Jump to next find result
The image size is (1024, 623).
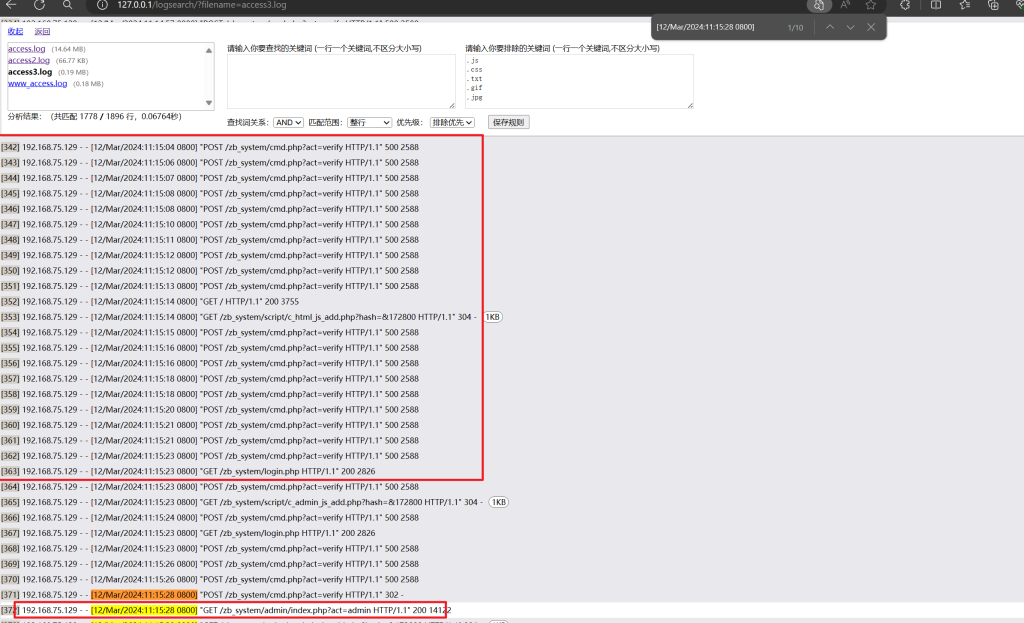(850, 27)
